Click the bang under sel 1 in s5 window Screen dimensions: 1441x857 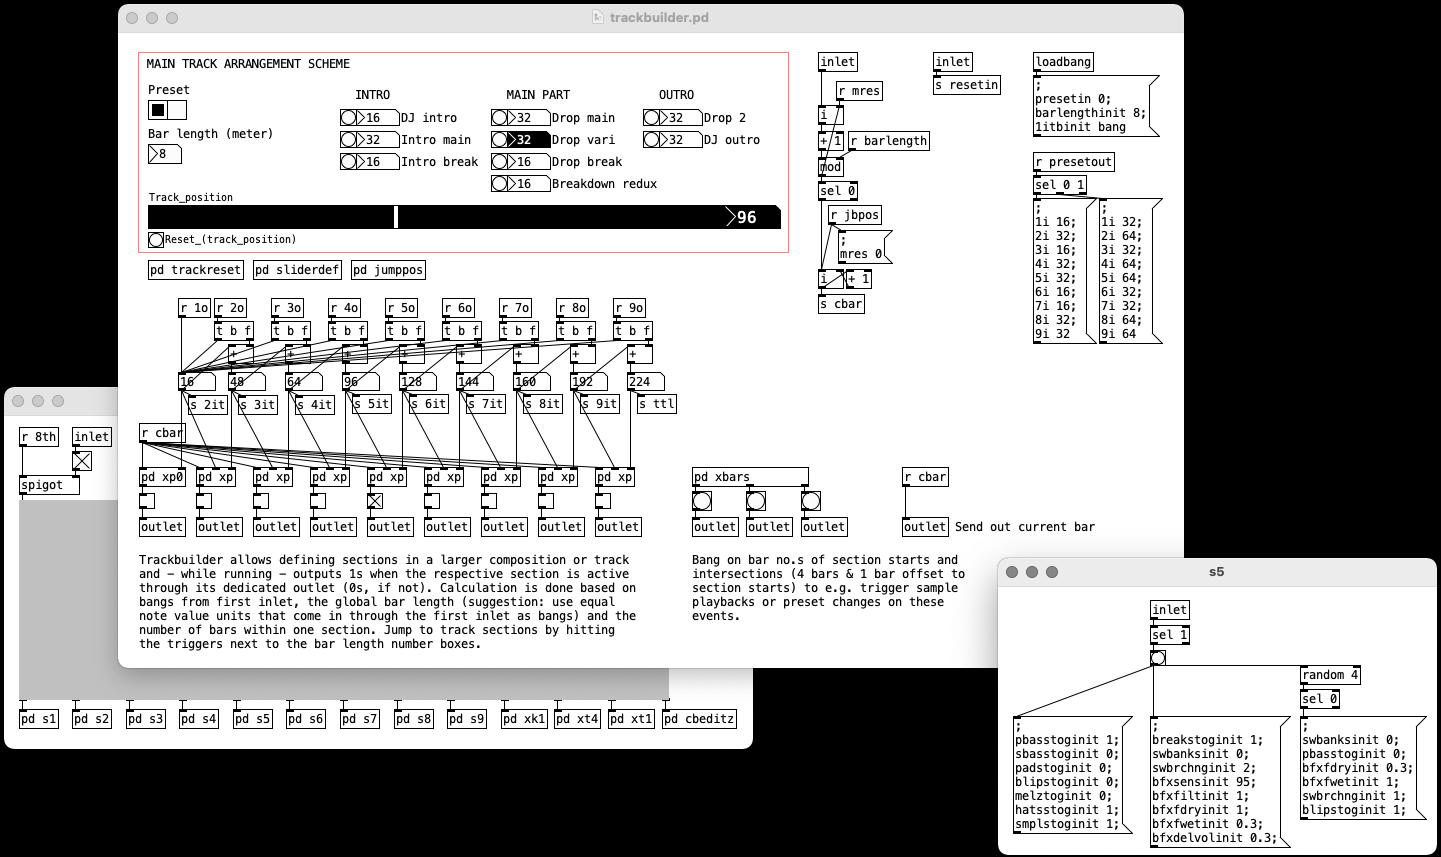(x=1158, y=658)
